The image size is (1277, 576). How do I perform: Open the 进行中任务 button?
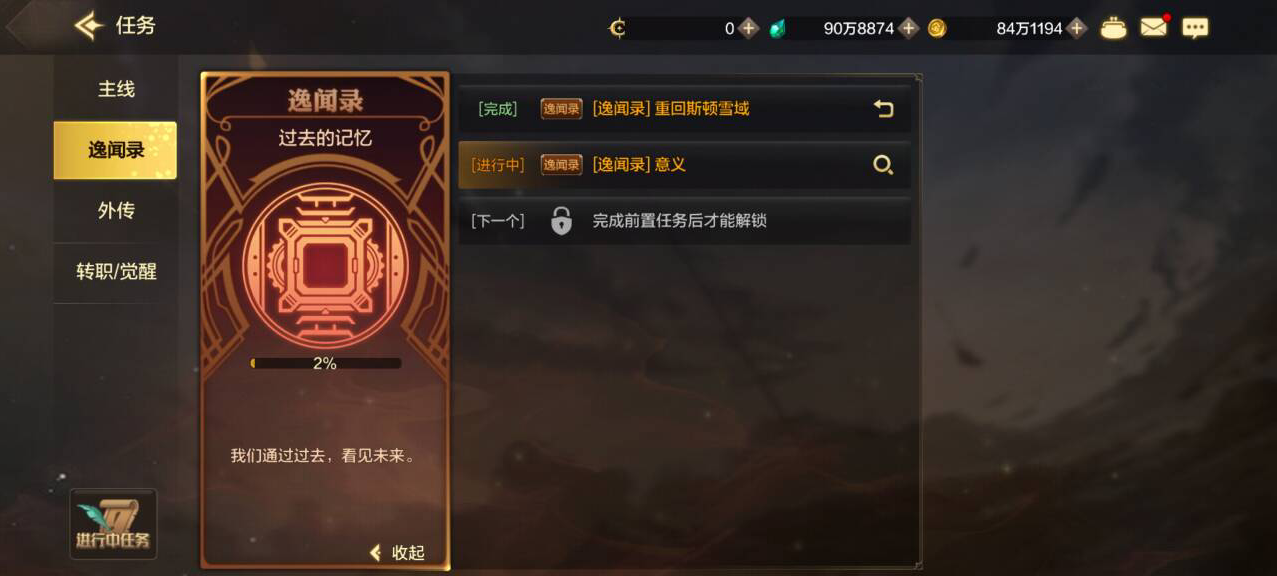pyautogui.click(x=113, y=524)
